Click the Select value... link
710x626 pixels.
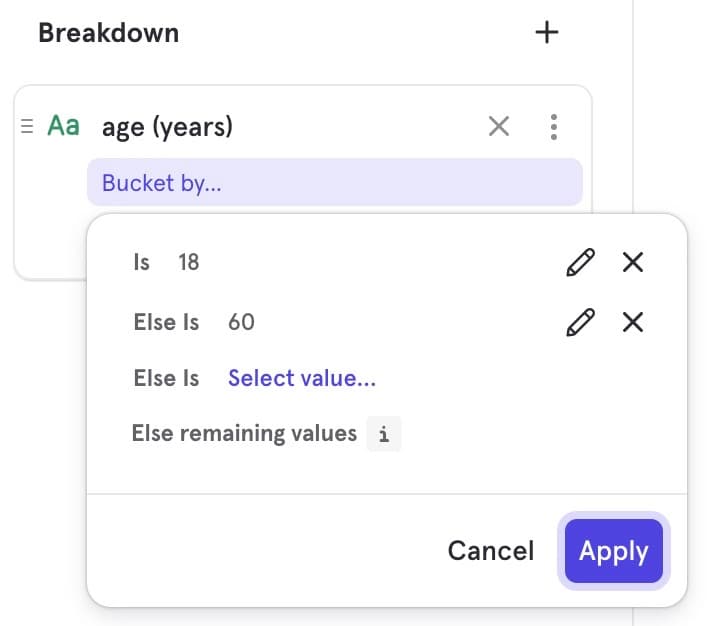(302, 378)
